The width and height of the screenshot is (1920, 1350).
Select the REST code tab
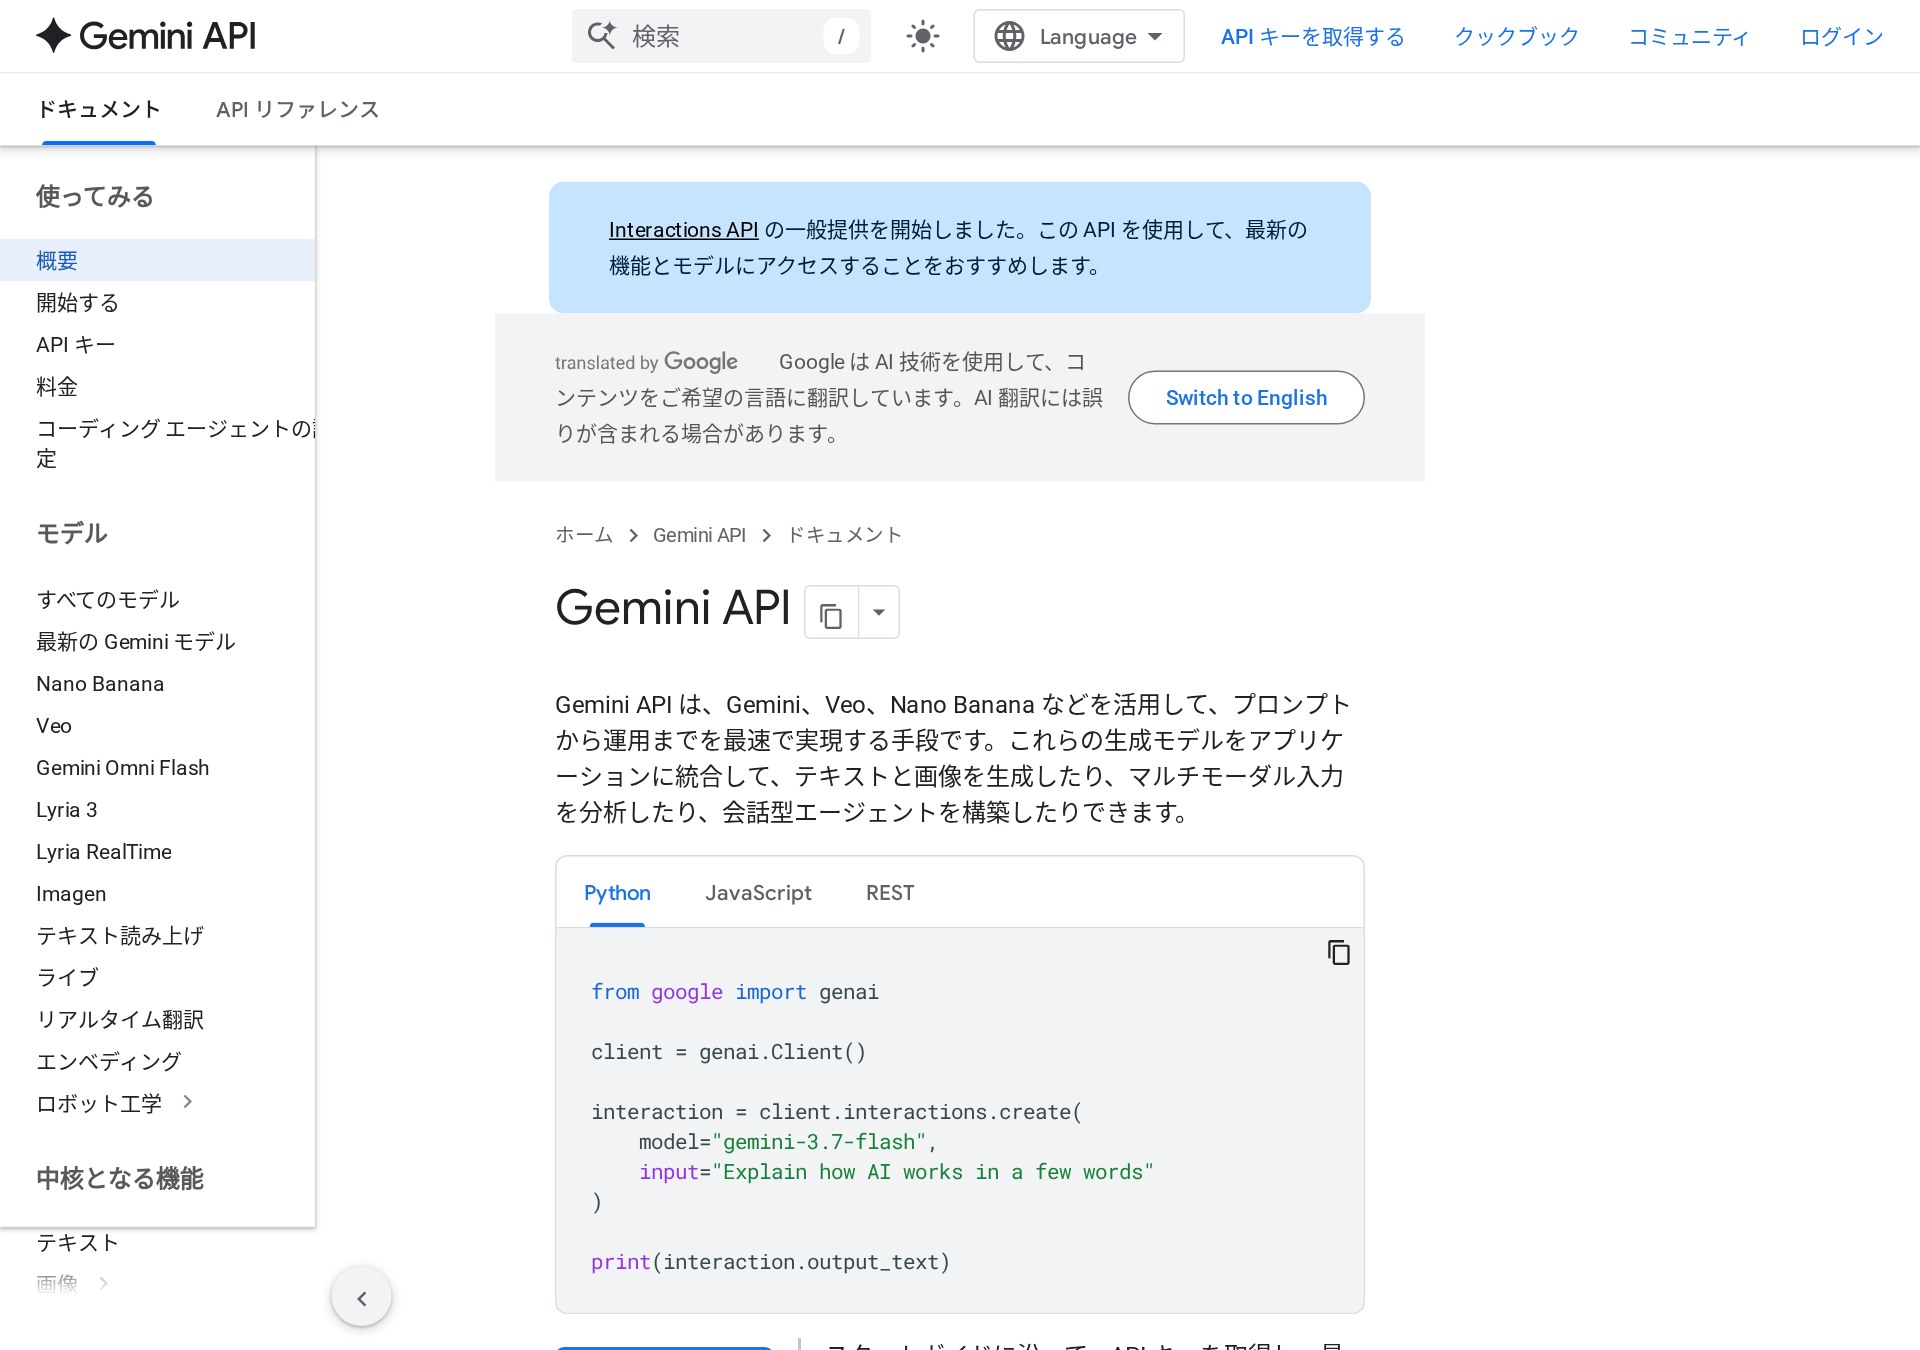(890, 893)
